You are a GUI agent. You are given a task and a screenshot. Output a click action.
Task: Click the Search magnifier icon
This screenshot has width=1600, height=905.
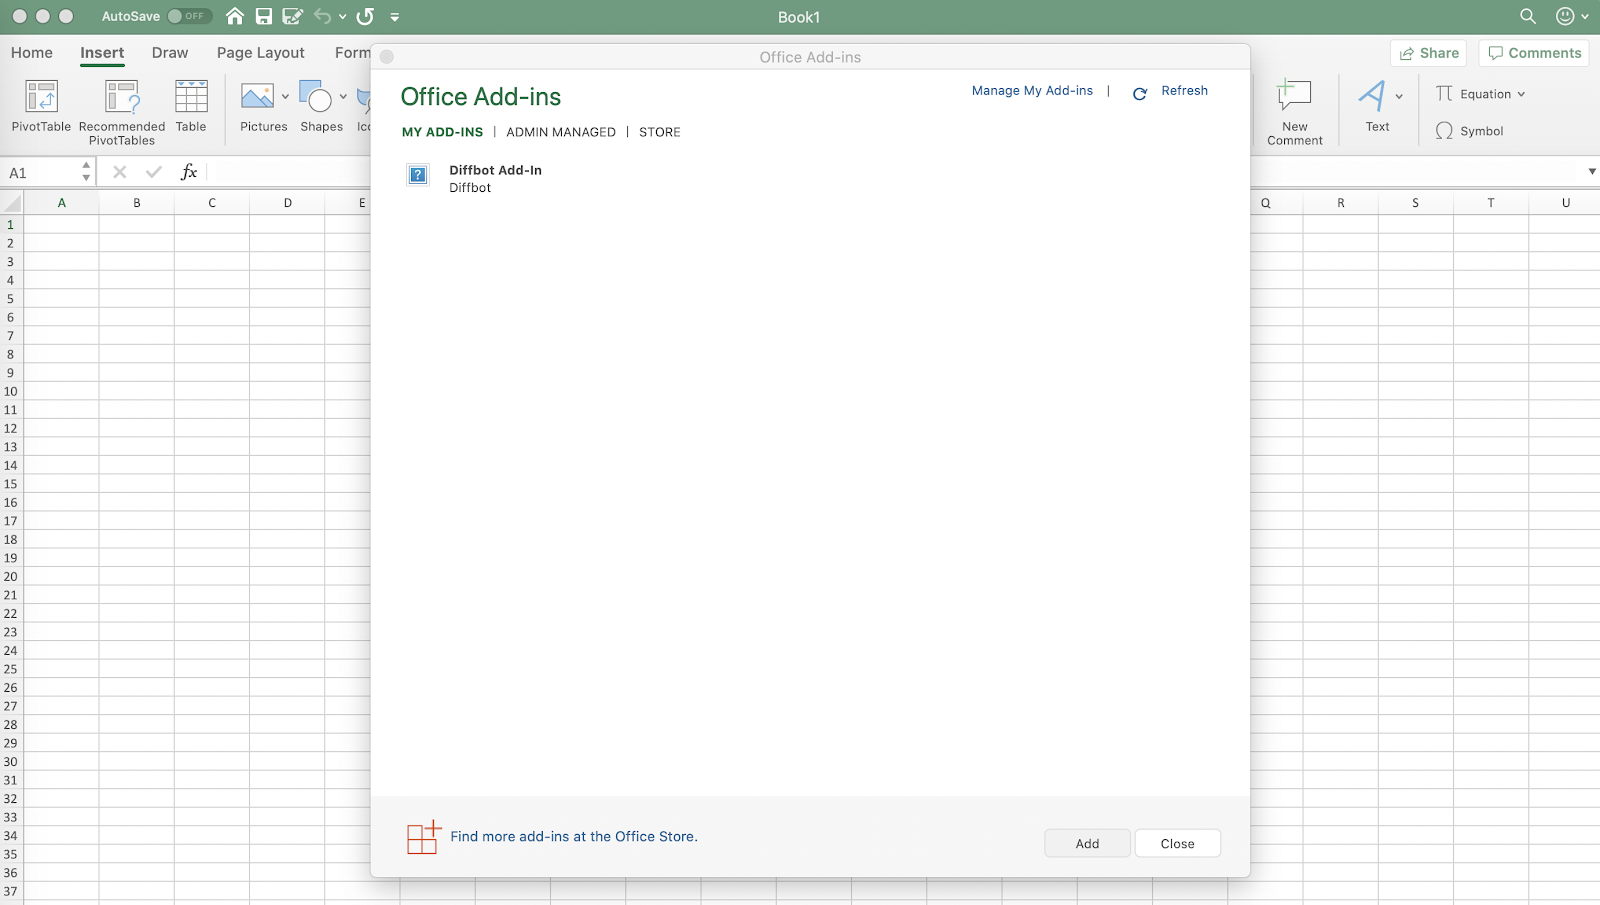pyautogui.click(x=1528, y=16)
